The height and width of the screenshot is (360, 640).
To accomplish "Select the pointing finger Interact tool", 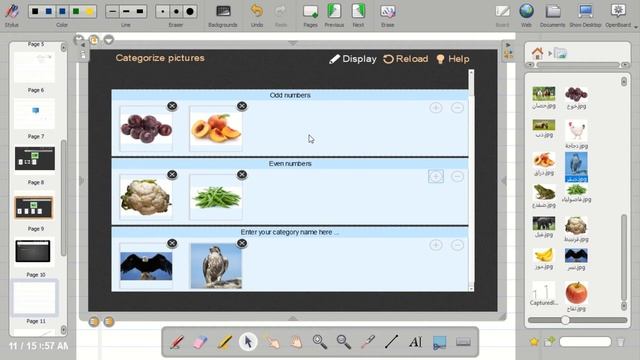I will pyautogui.click(x=272, y=342).
